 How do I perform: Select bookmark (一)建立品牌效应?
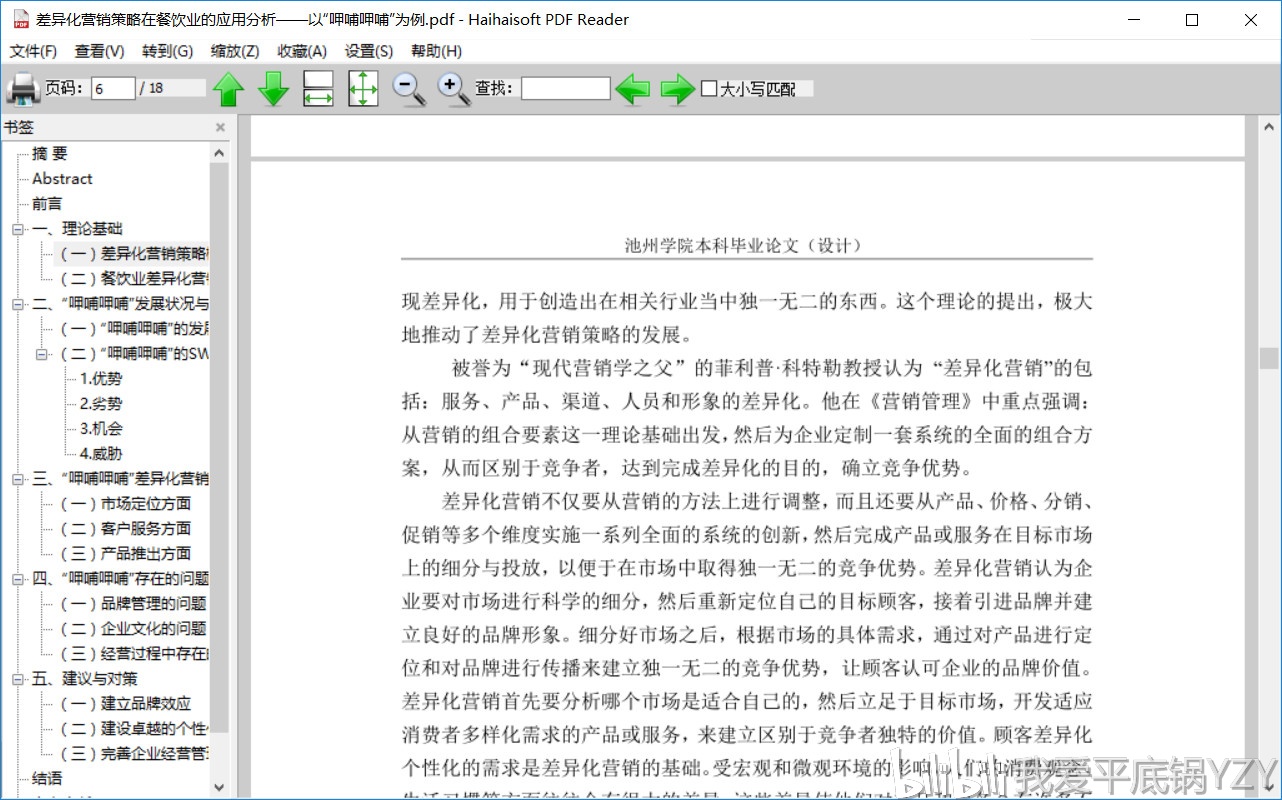[126, 704]
